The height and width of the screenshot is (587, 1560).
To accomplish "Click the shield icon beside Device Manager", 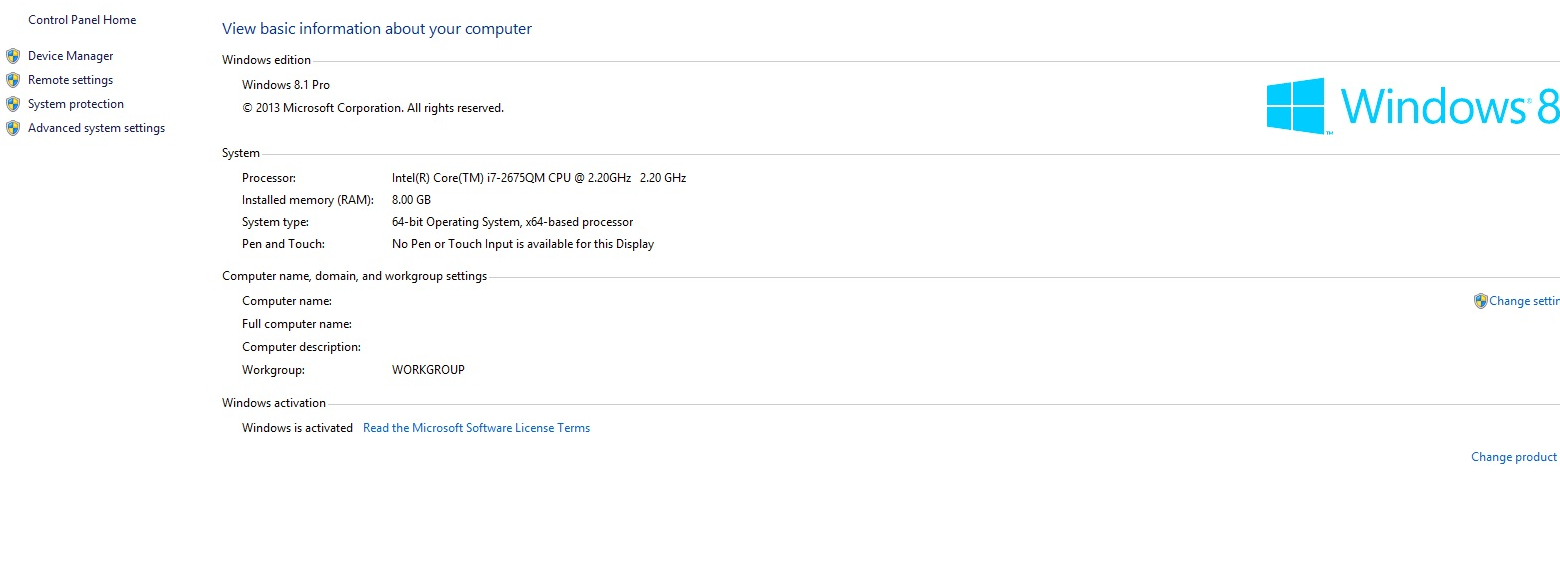I will pyautogui.click(x=13, y=56).
